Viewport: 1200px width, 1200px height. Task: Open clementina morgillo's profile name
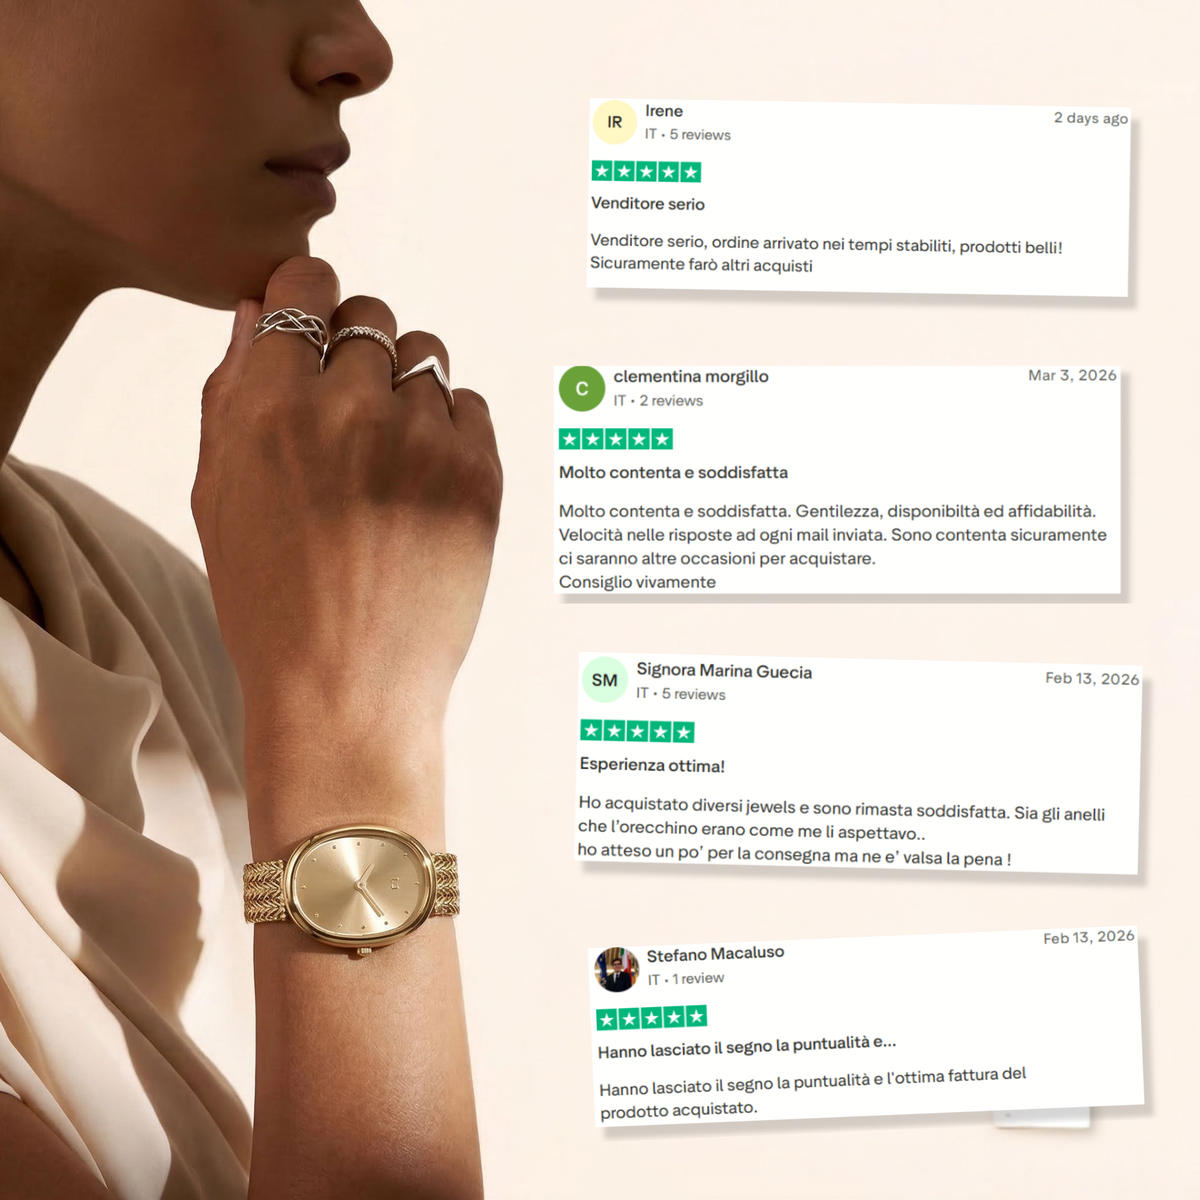[x=691, y=376]
